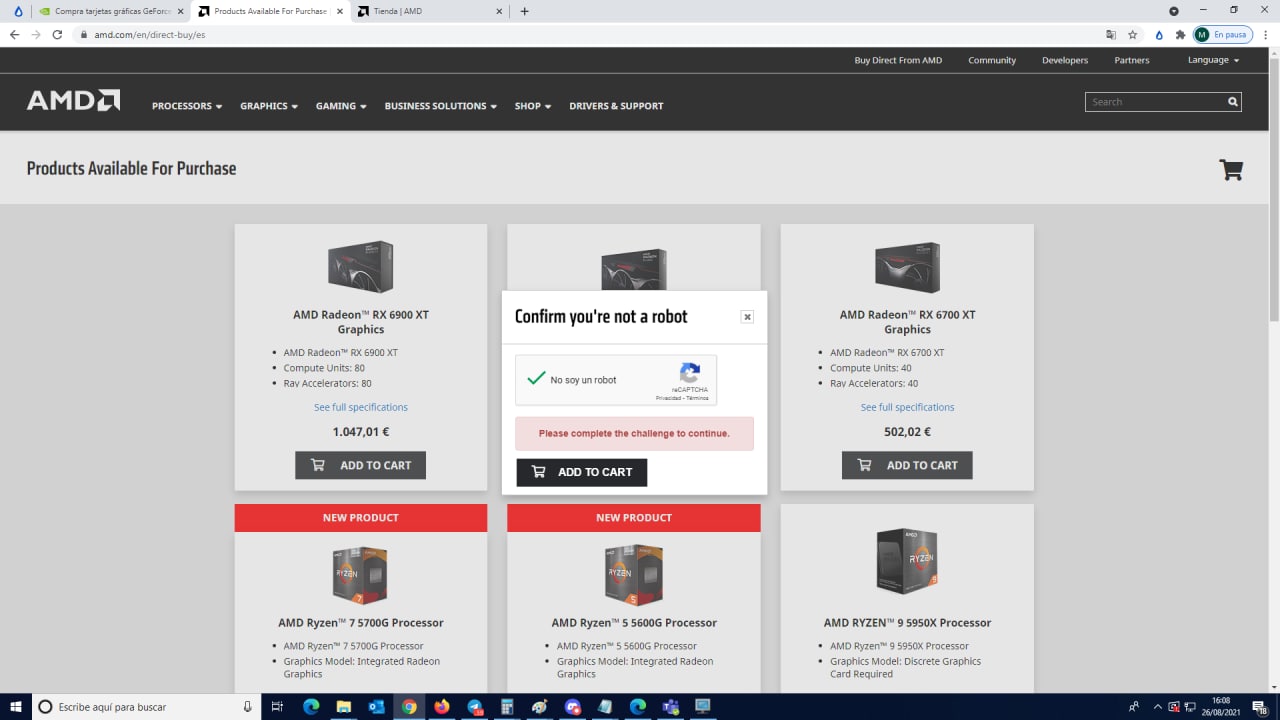This screenshot has height=720, width=1280.
Task: Click Ryzen 7 5700G product image
Action: tap(360, 575)
